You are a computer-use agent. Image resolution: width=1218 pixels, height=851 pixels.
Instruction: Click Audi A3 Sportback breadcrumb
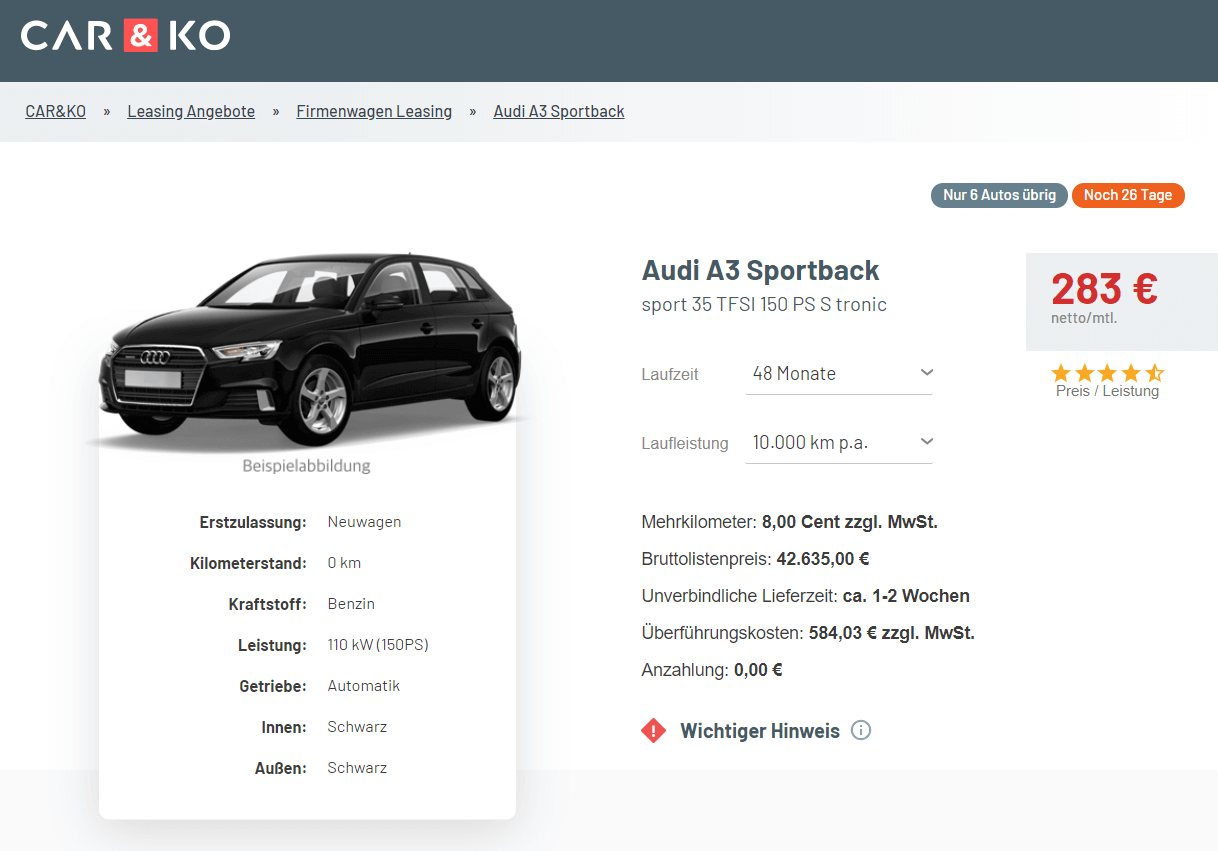[x=559, y=112]
